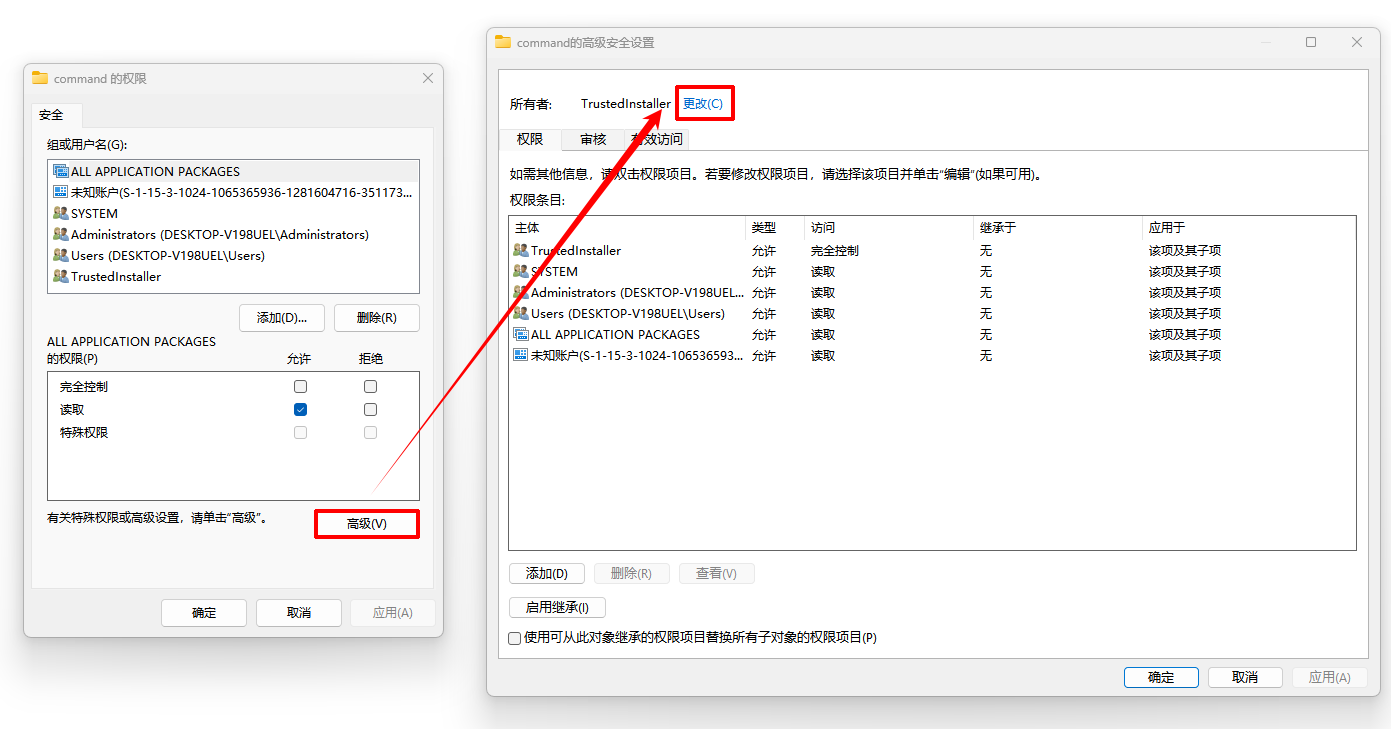Viewport: 1391px width, 729px height.
Task: Click the 添加(D)... button in the permissions dialog
Action: pyautogui.click(x=282, y=318)
